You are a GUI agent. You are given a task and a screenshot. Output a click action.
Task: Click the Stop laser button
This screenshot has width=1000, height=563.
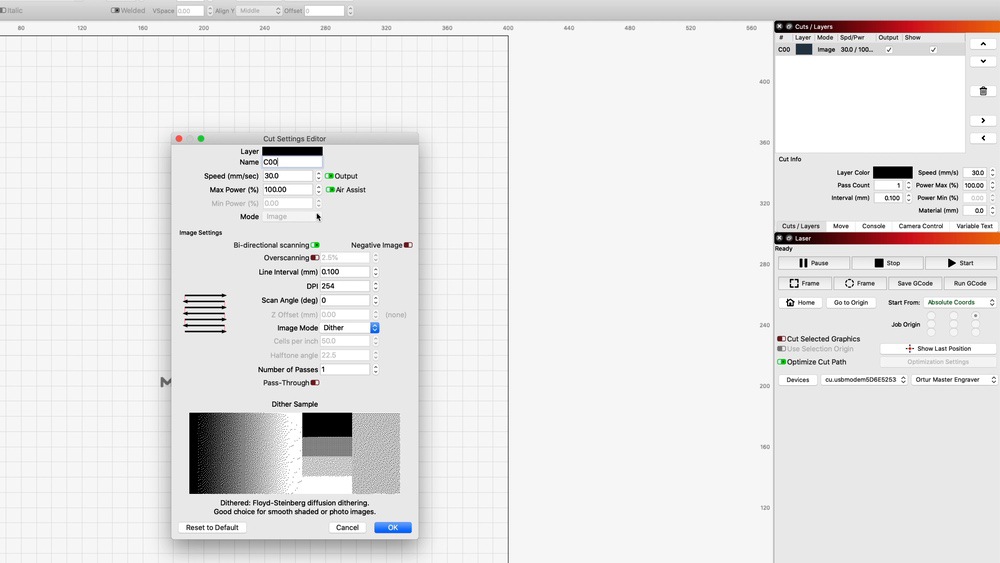887,263
